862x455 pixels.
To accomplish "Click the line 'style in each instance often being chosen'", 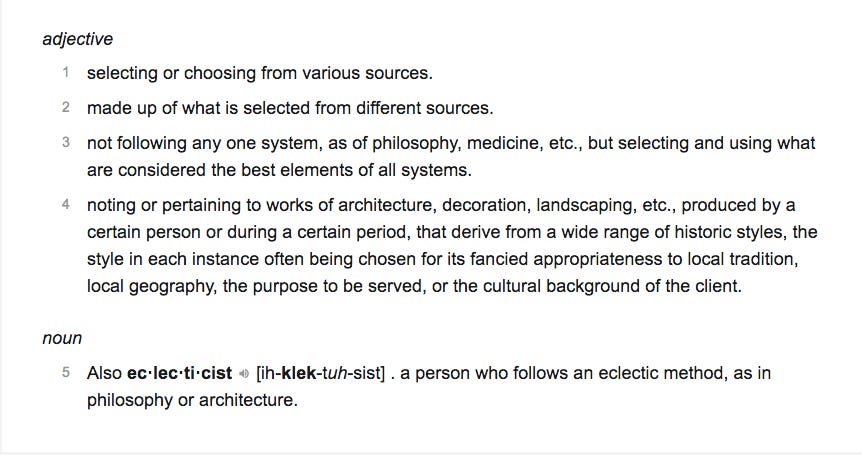I will [x=443, y=259].
